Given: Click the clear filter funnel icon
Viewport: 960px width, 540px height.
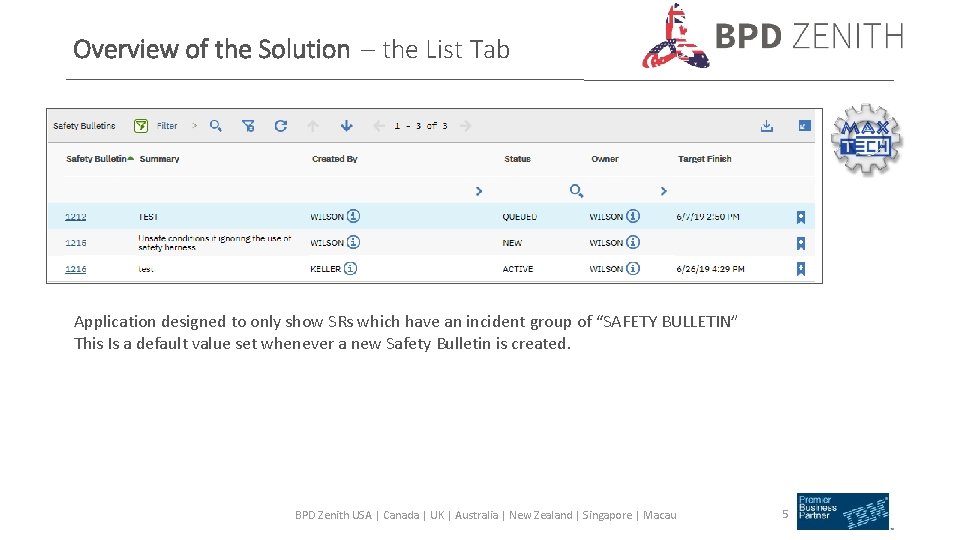Looking at the screenshot, I should coord(248,126).
